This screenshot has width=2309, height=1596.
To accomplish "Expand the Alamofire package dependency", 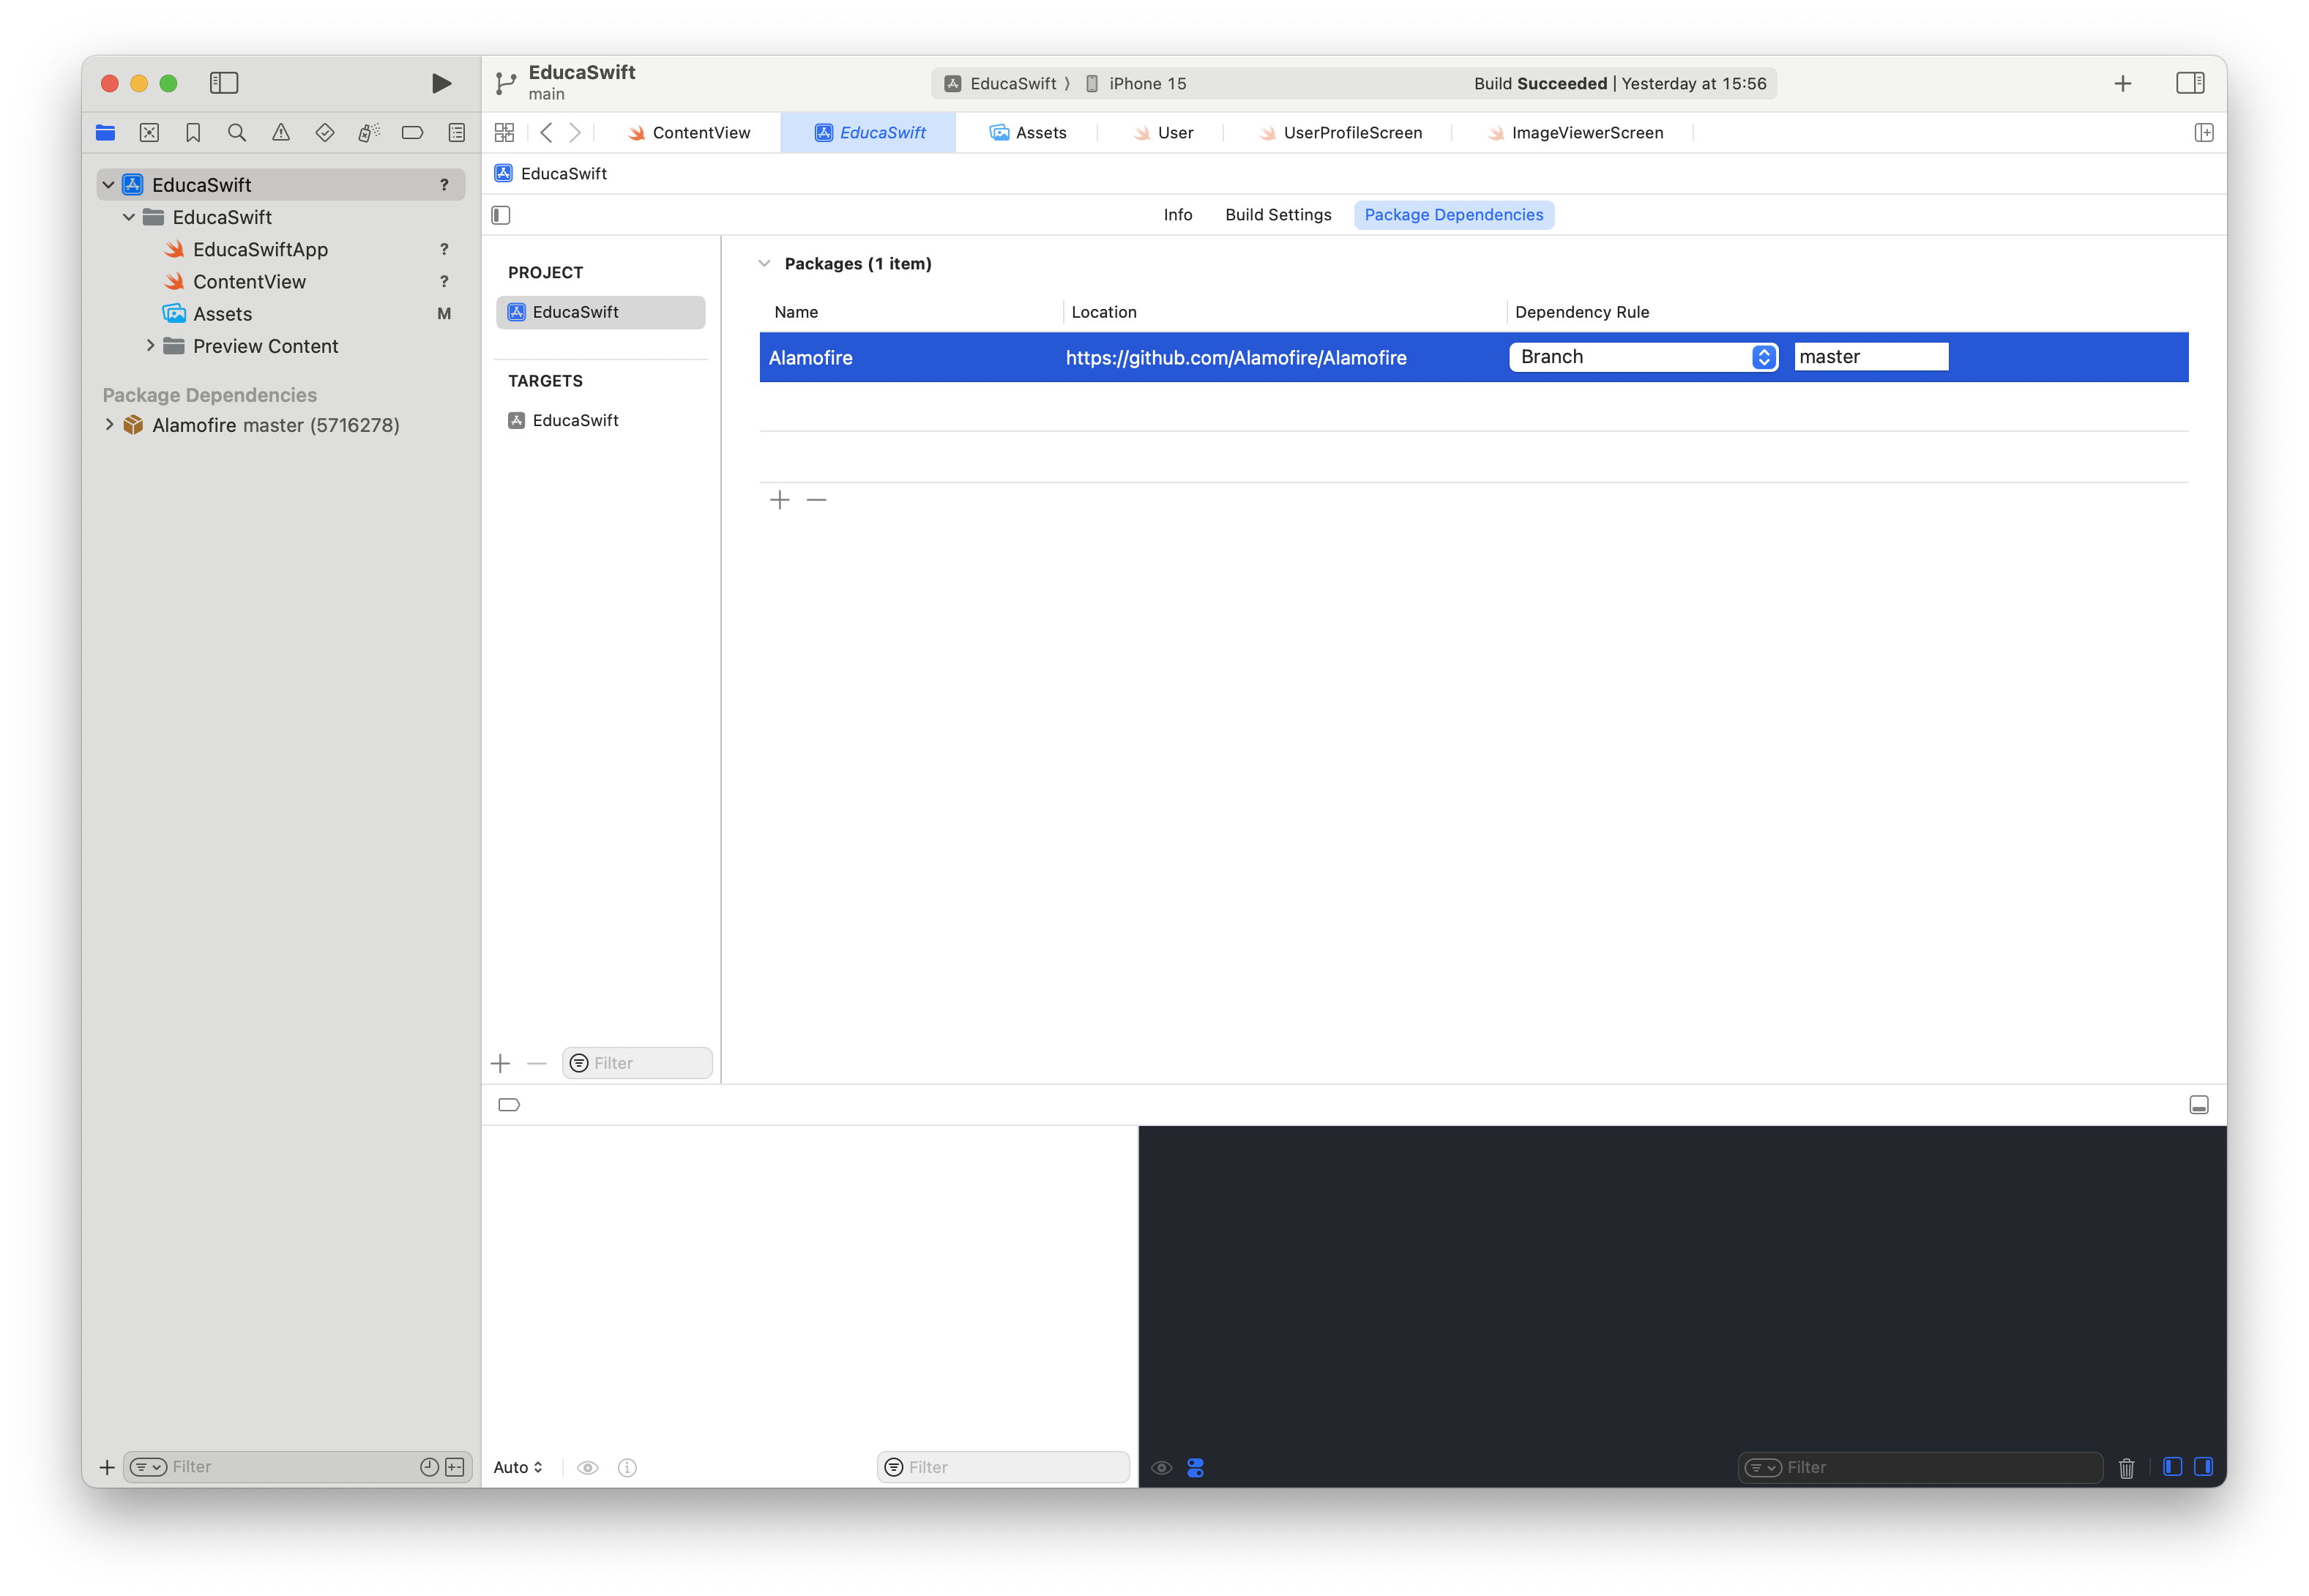I will (x=109, y=425).
